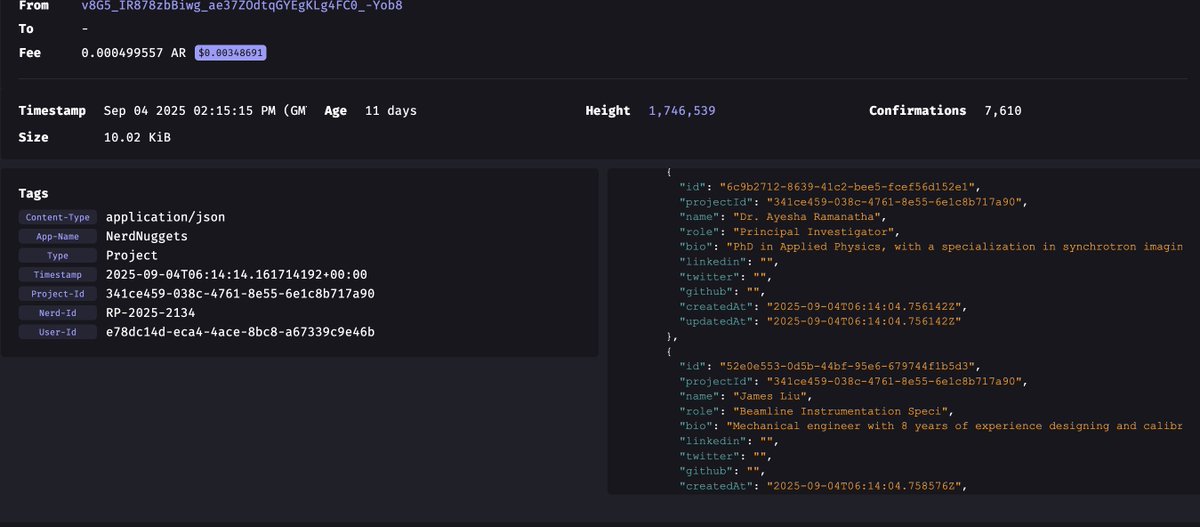Viewport: 1200px width, 527px height.
Task: Select tag value 2025-09-04T06:14:14.161714192+00:00
Action: click(x=236, y=275)
